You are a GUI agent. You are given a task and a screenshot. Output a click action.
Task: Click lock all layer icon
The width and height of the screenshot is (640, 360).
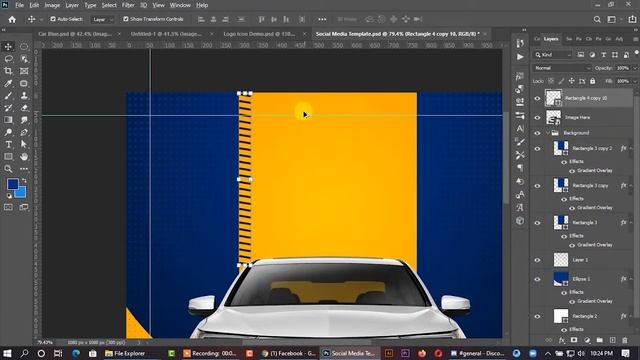[593, 81]
